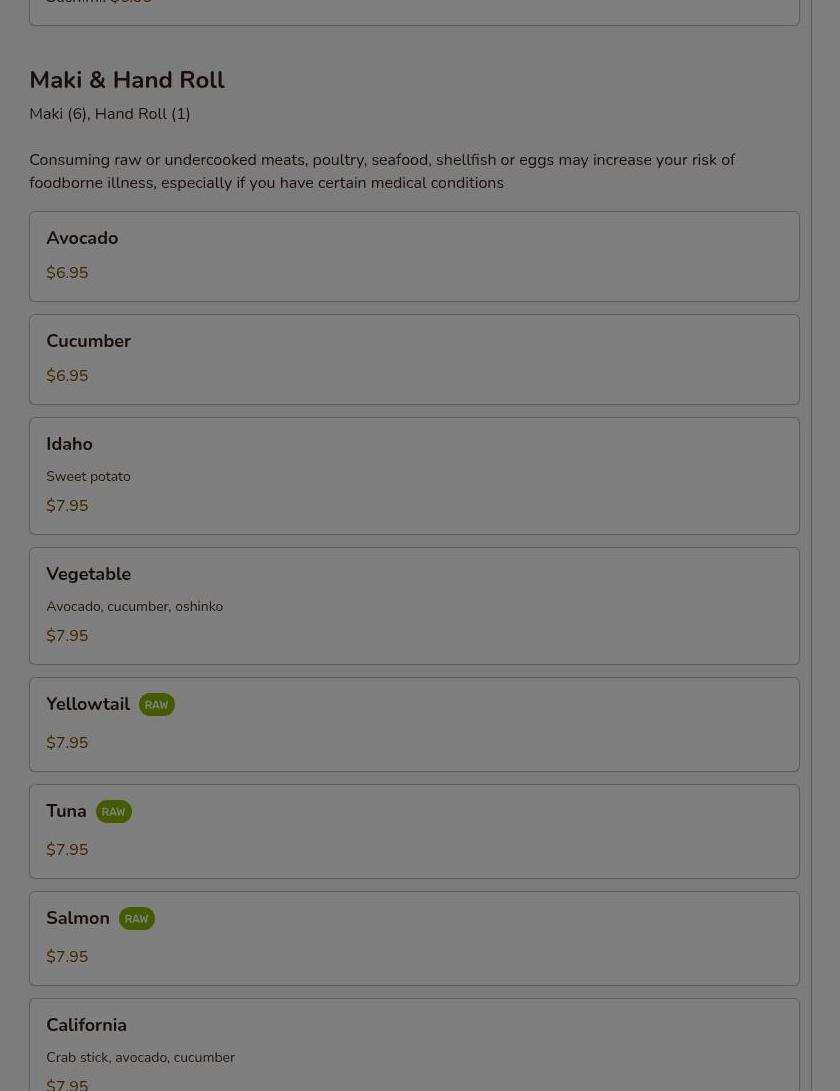840x1091 pixels.
Task: Click the RAW badge beside Salmon
Action: click(x=136, y=919)
